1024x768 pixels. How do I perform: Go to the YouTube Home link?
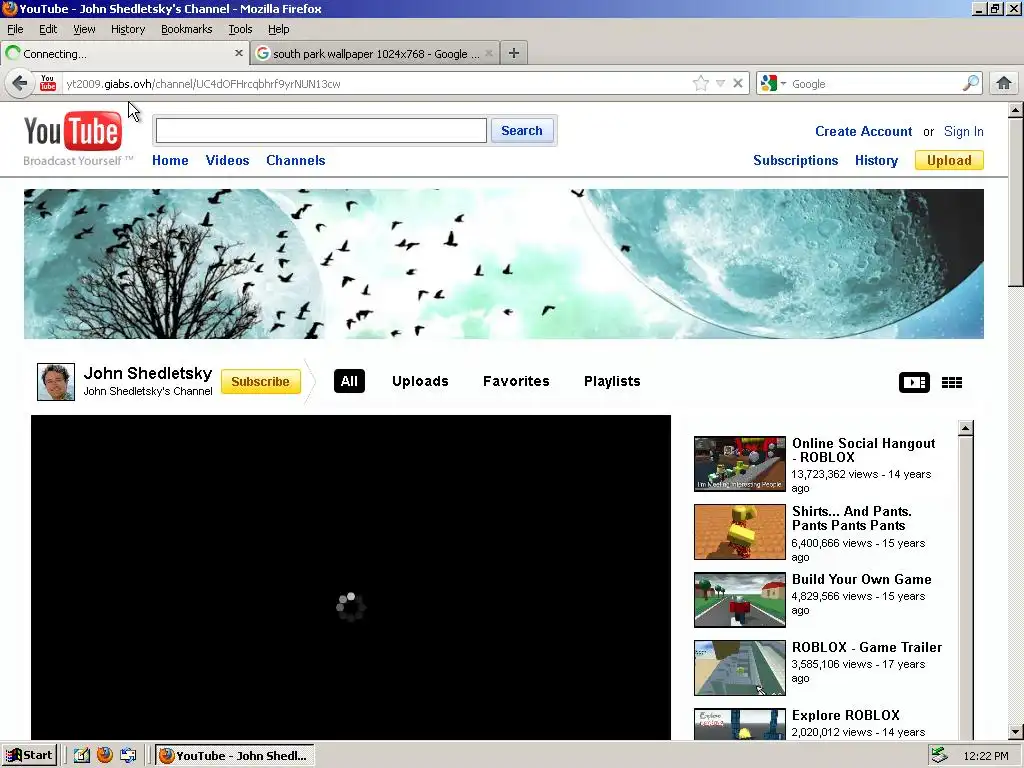pos(170,161)
